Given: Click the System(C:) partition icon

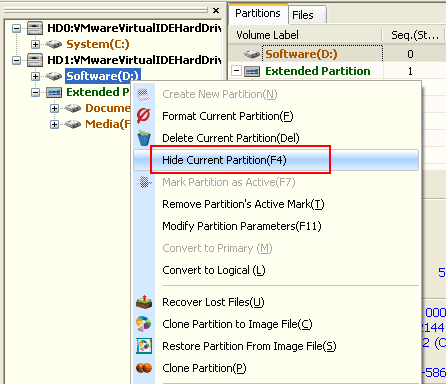Looking at the screenshot, I should pyautogui.click(x=54, y=44).
